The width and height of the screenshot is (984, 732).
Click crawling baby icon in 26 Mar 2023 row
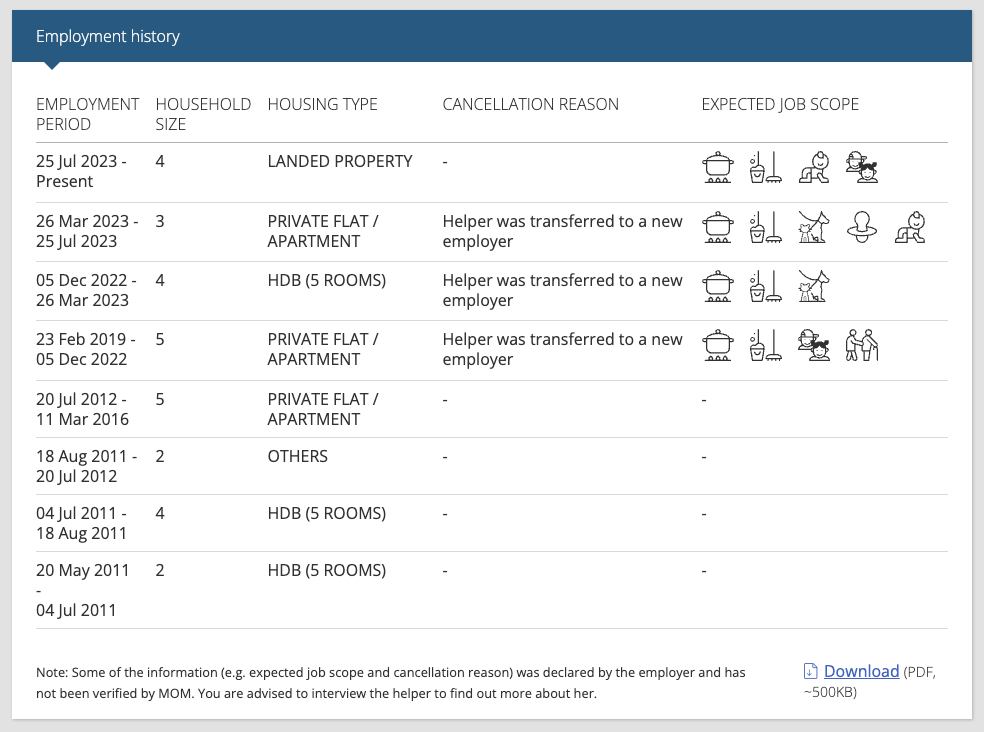[x=910, y=227]
